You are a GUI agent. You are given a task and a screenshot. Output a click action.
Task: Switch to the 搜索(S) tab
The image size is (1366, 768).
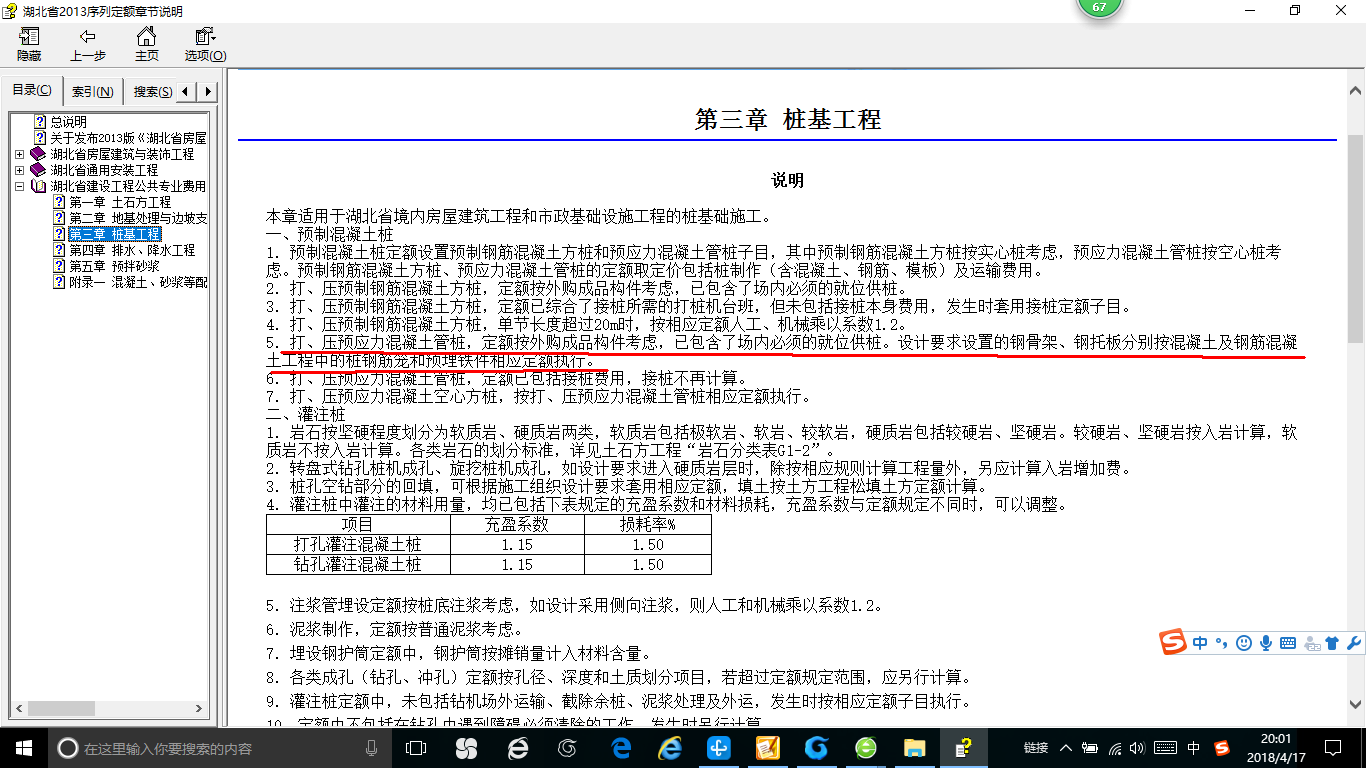[152, 92]
